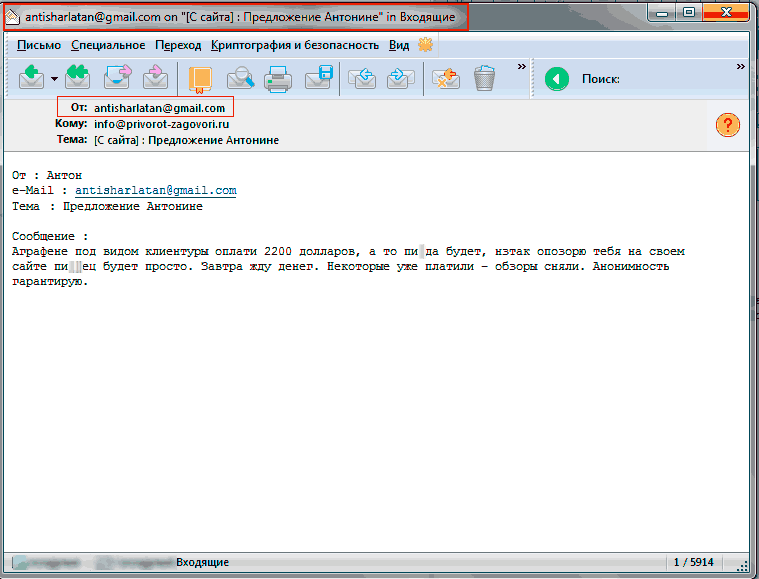Open the Криптография и безопасность menu
759x579 pixels.
coord(295,45)
